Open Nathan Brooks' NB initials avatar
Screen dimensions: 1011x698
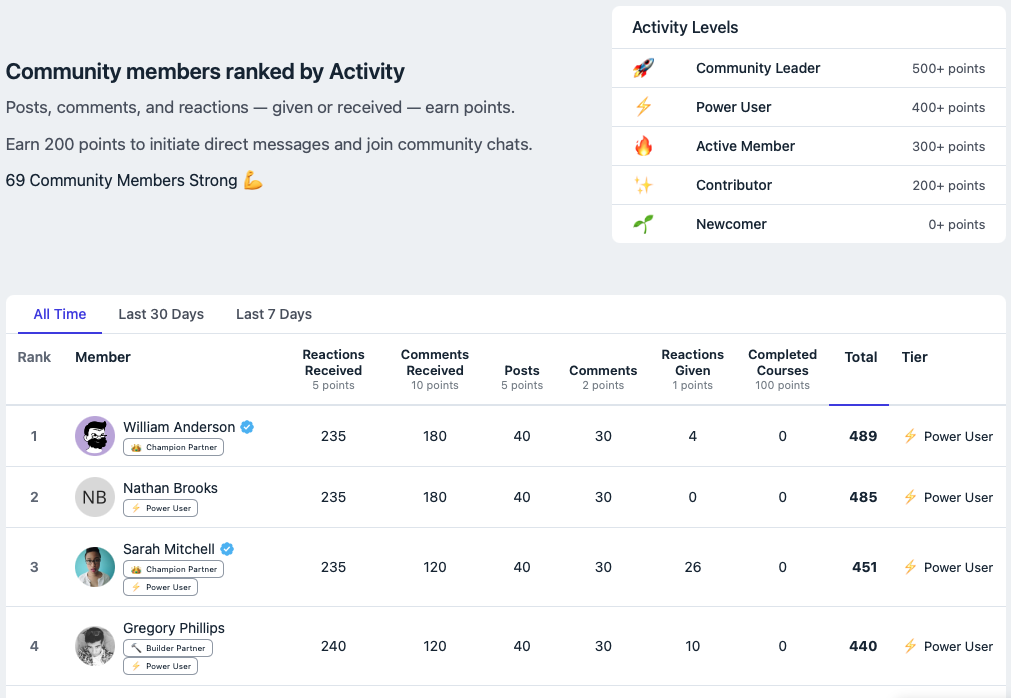tap(95, 497)
